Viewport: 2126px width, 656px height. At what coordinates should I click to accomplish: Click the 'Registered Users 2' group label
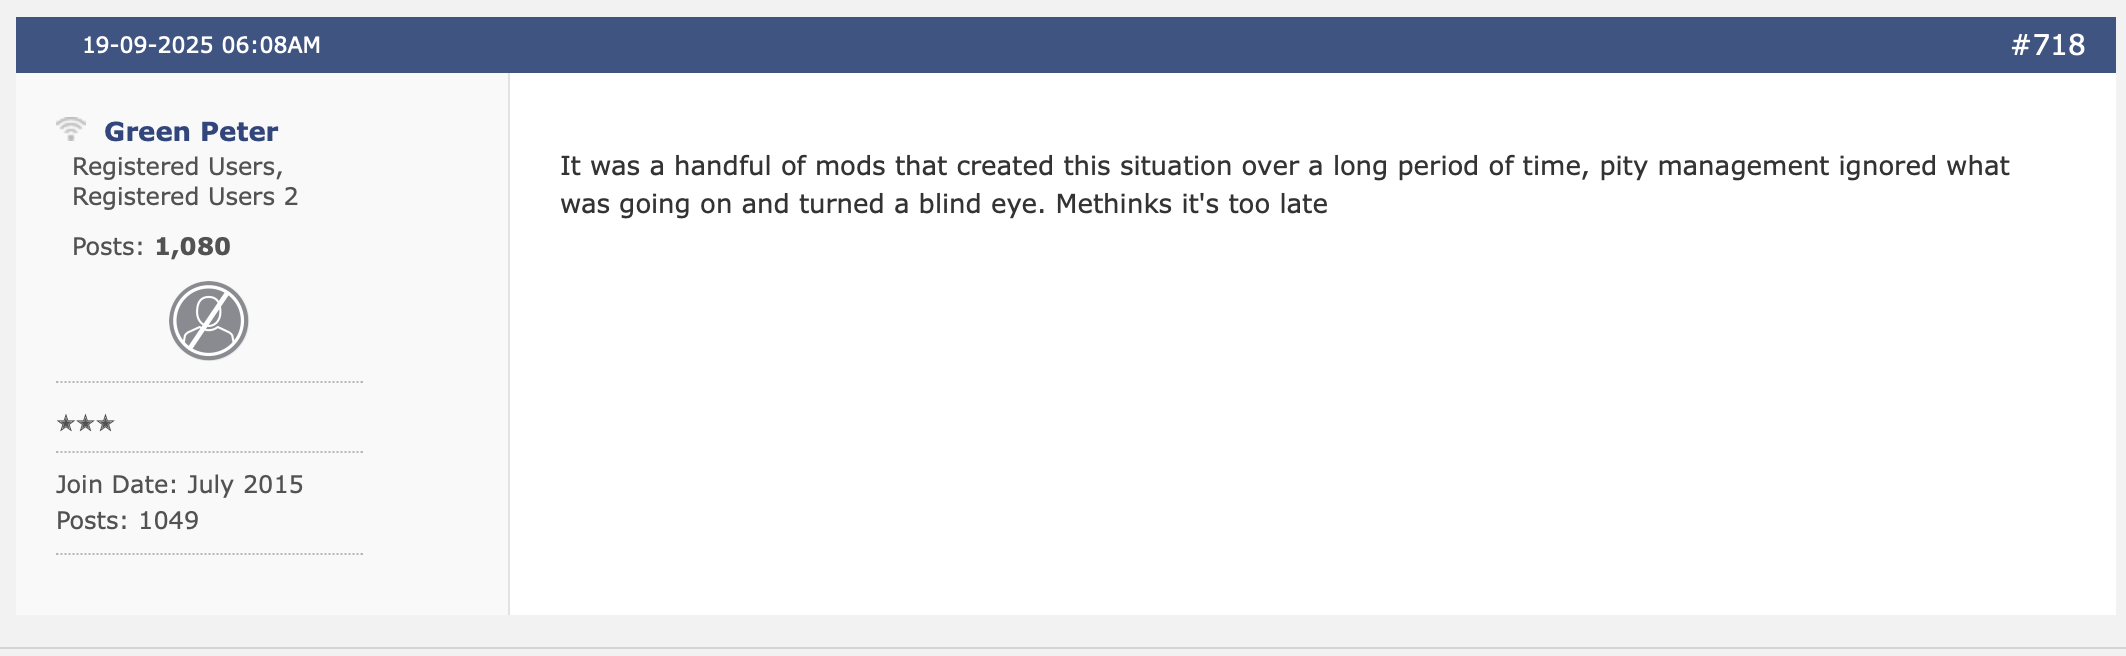[x=185, y=196]
